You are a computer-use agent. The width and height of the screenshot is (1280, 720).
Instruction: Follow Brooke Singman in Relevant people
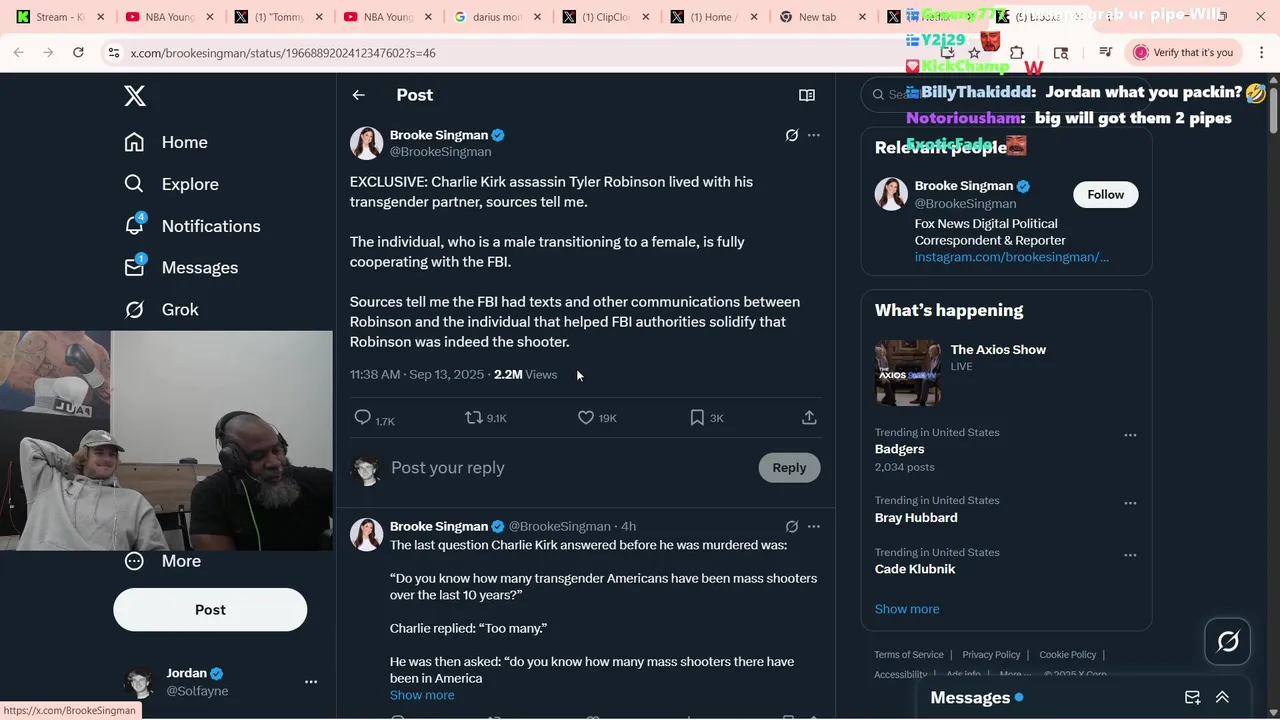1105,194
